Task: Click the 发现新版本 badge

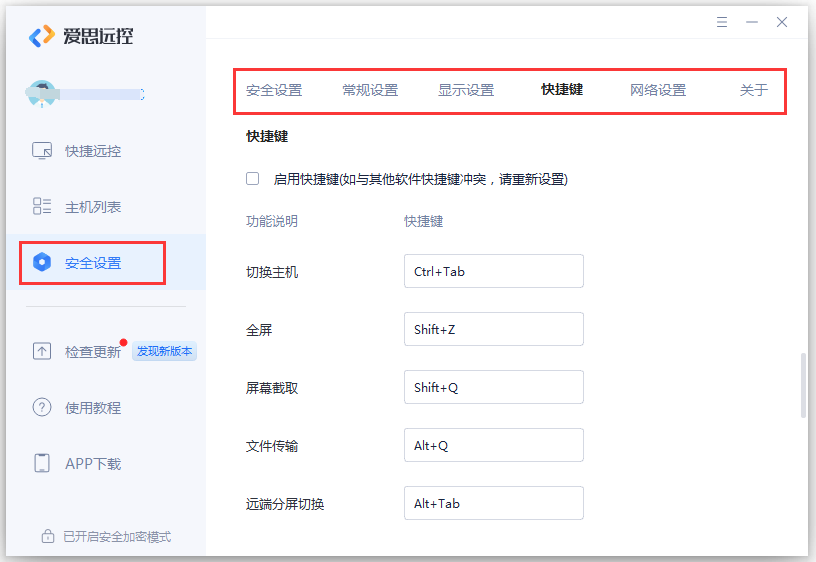Action: pyautogui.click(x=164, y=351)
